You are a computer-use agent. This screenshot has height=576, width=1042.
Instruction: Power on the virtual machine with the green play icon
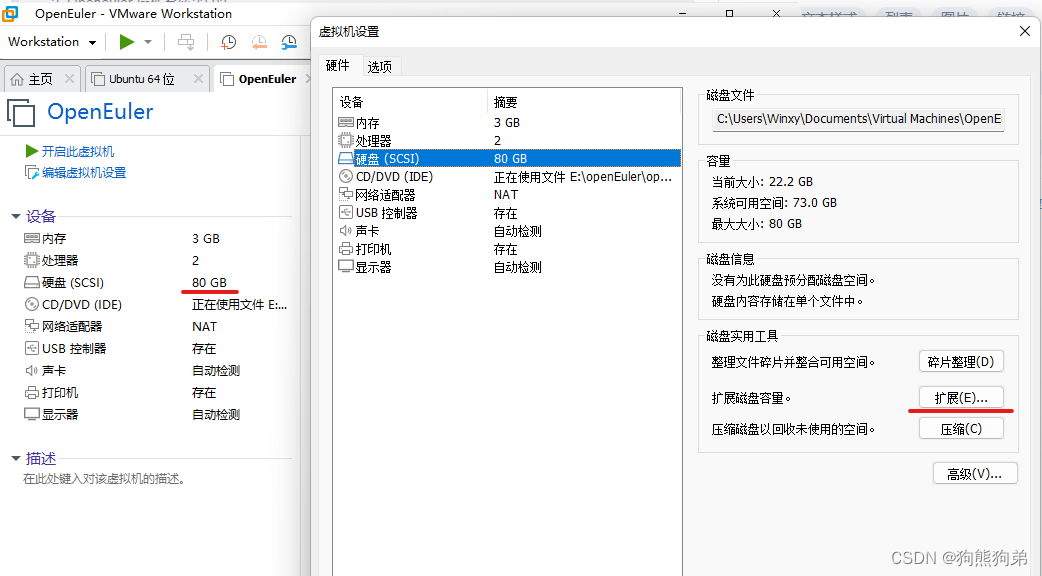coord(128,42)
